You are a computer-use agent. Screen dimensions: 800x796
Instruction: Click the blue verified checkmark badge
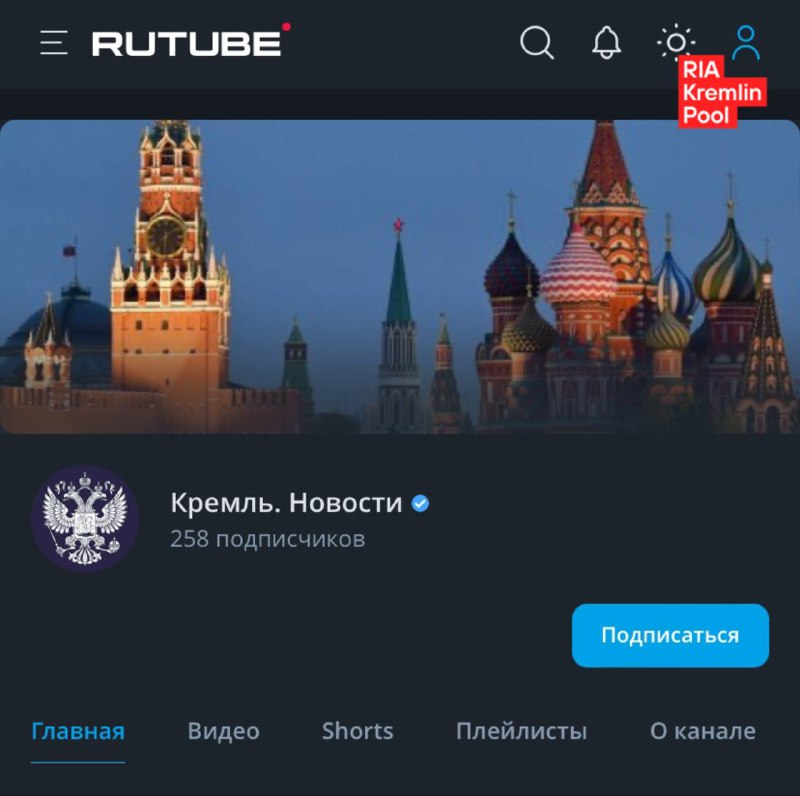tap(420, 504)
